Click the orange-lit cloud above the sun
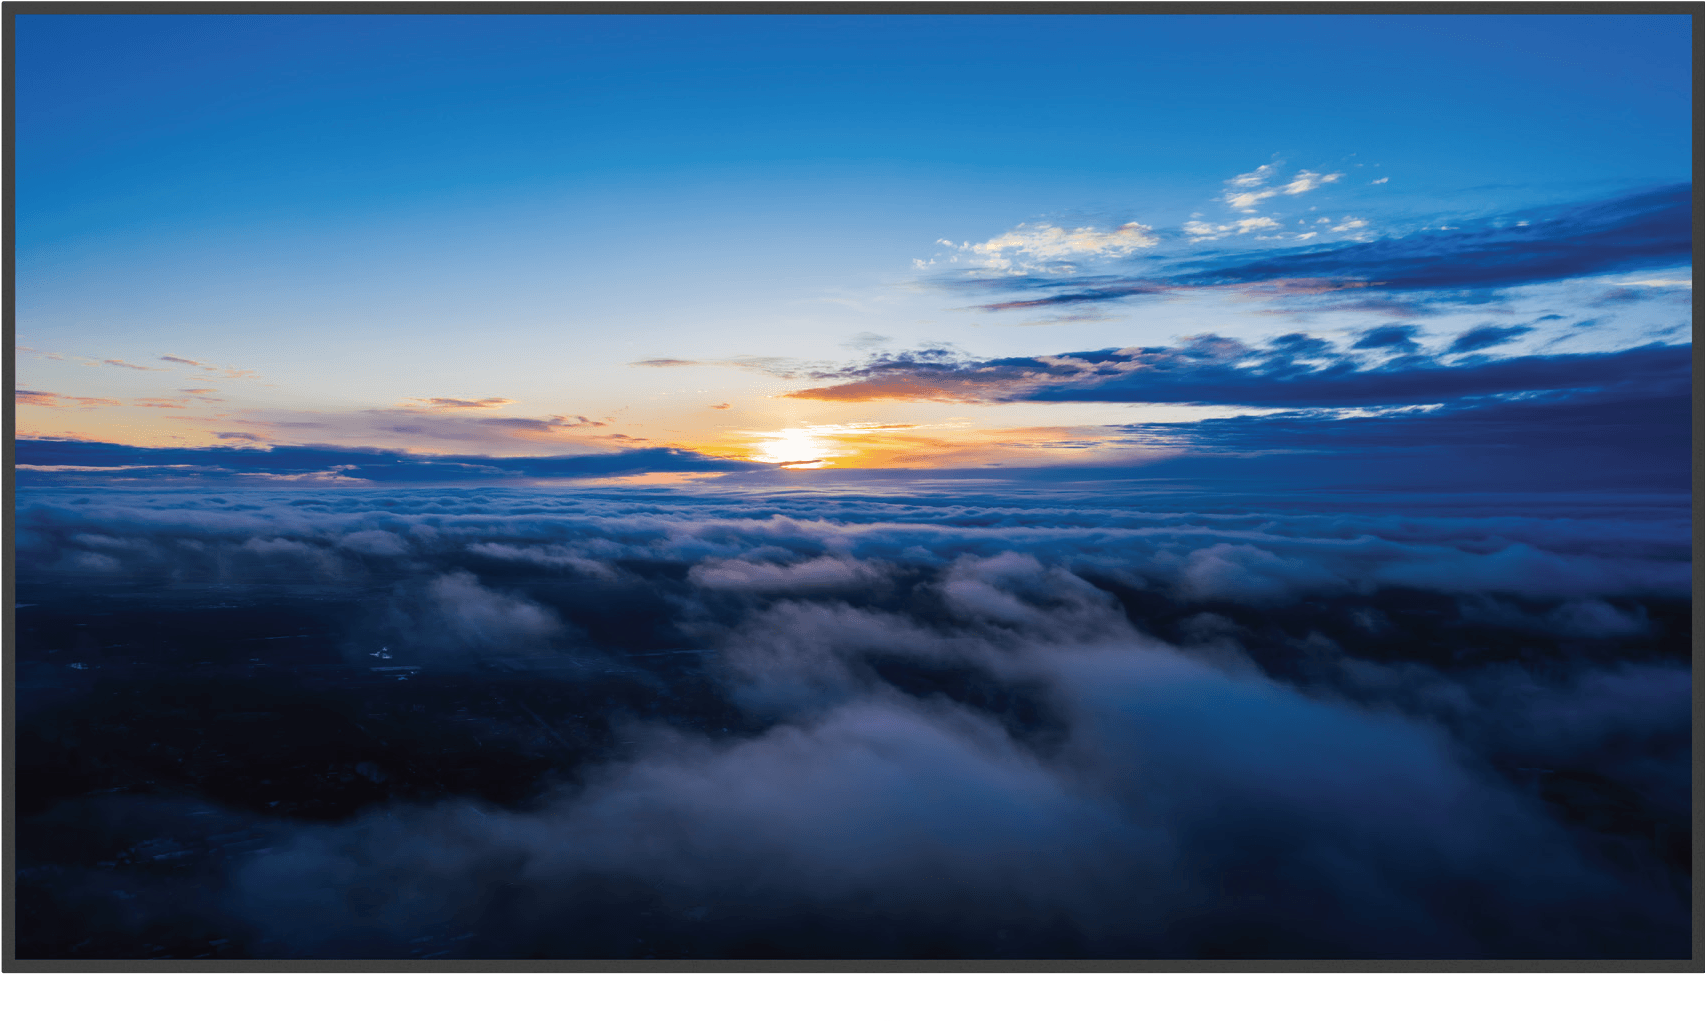The image size is (1705, 1021). pyautogui.click(x=880, y=385)
